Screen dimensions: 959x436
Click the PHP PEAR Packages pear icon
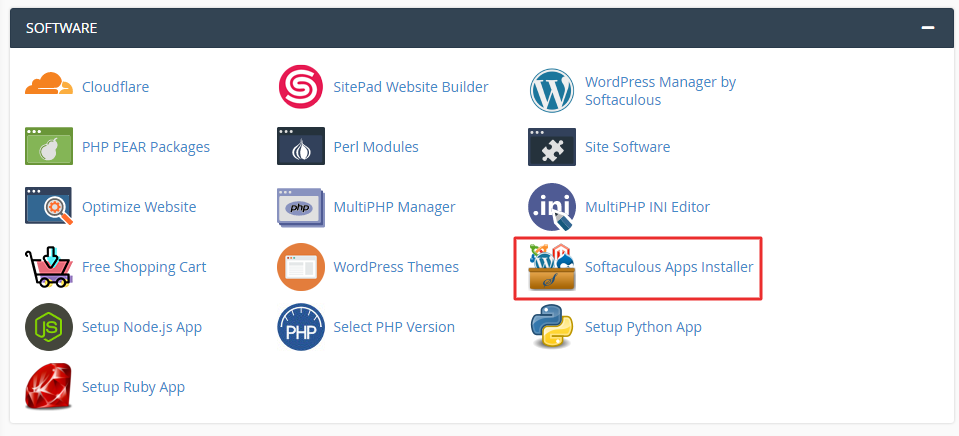point(49,146)
